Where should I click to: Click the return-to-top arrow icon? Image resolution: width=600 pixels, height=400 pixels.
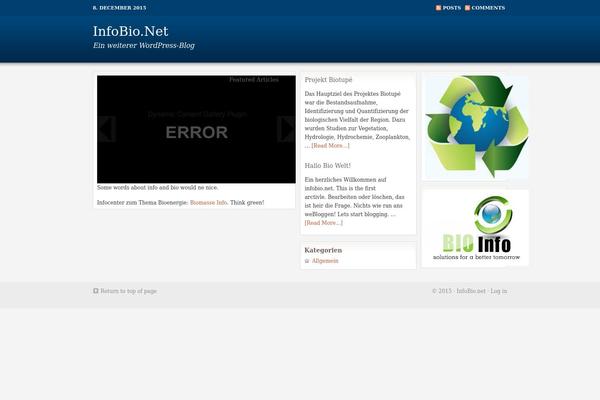click(x=96, y=291)
